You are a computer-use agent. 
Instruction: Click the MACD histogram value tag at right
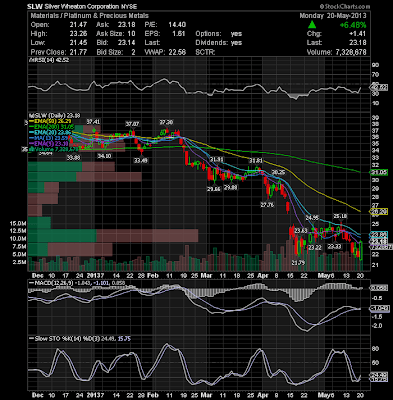pos(379,288)
